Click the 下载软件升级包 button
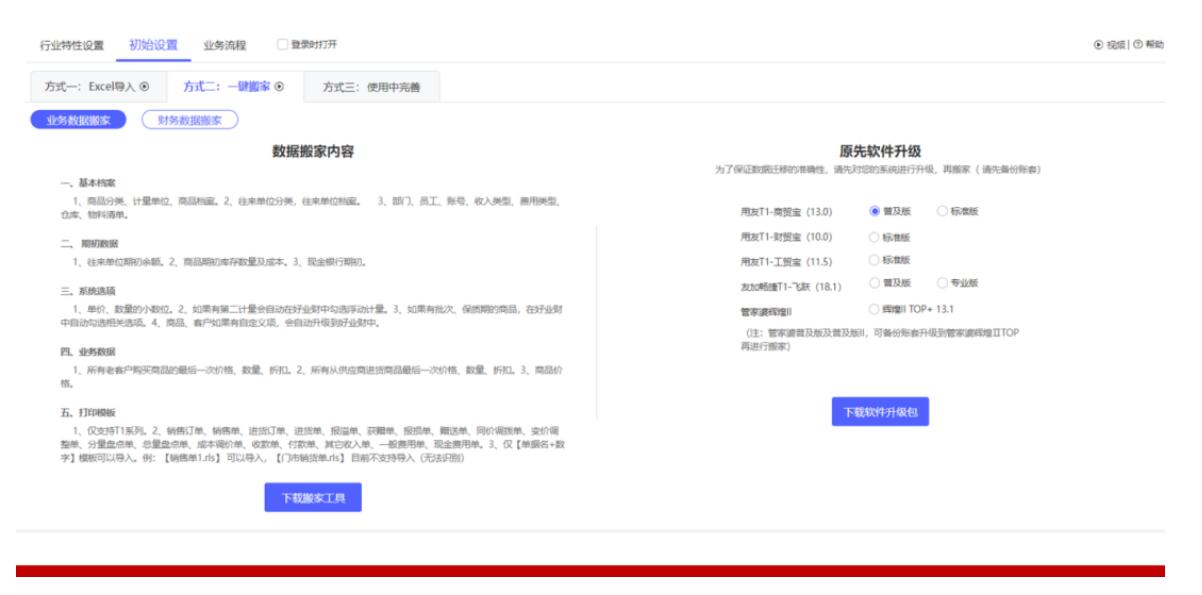1202x595 pixels. 880,411
